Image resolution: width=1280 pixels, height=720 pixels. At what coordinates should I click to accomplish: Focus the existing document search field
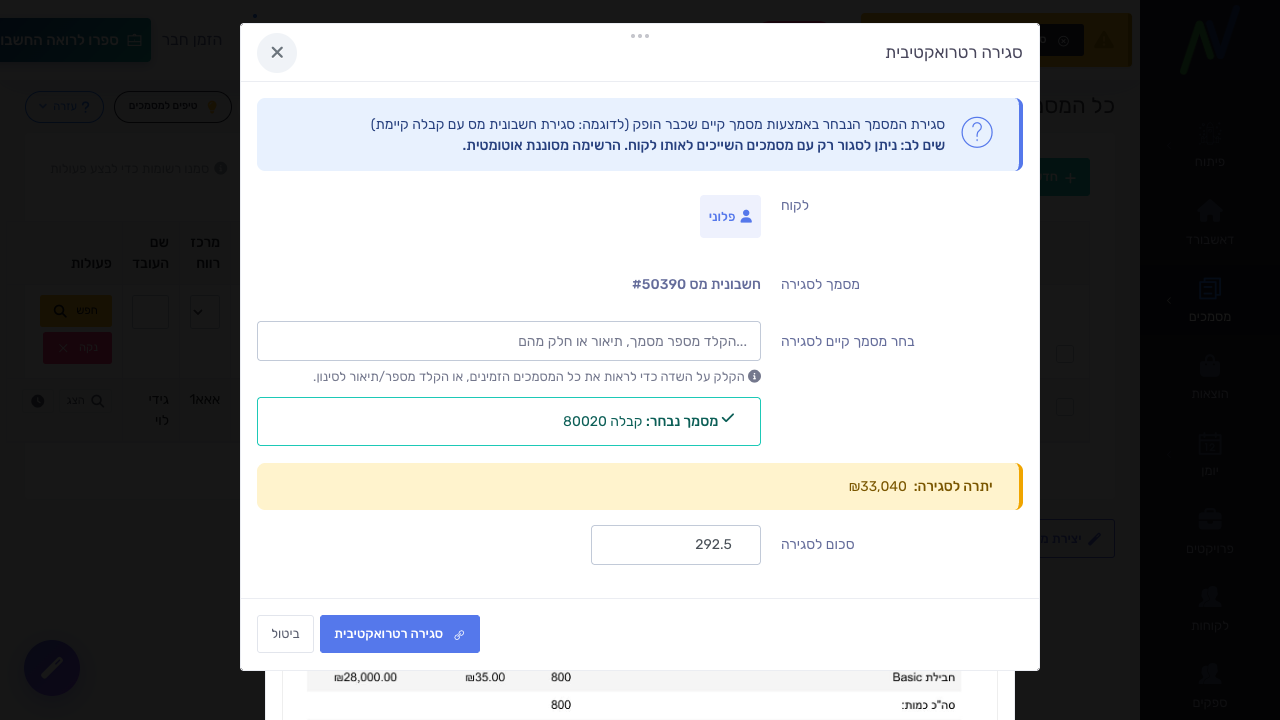509,341
